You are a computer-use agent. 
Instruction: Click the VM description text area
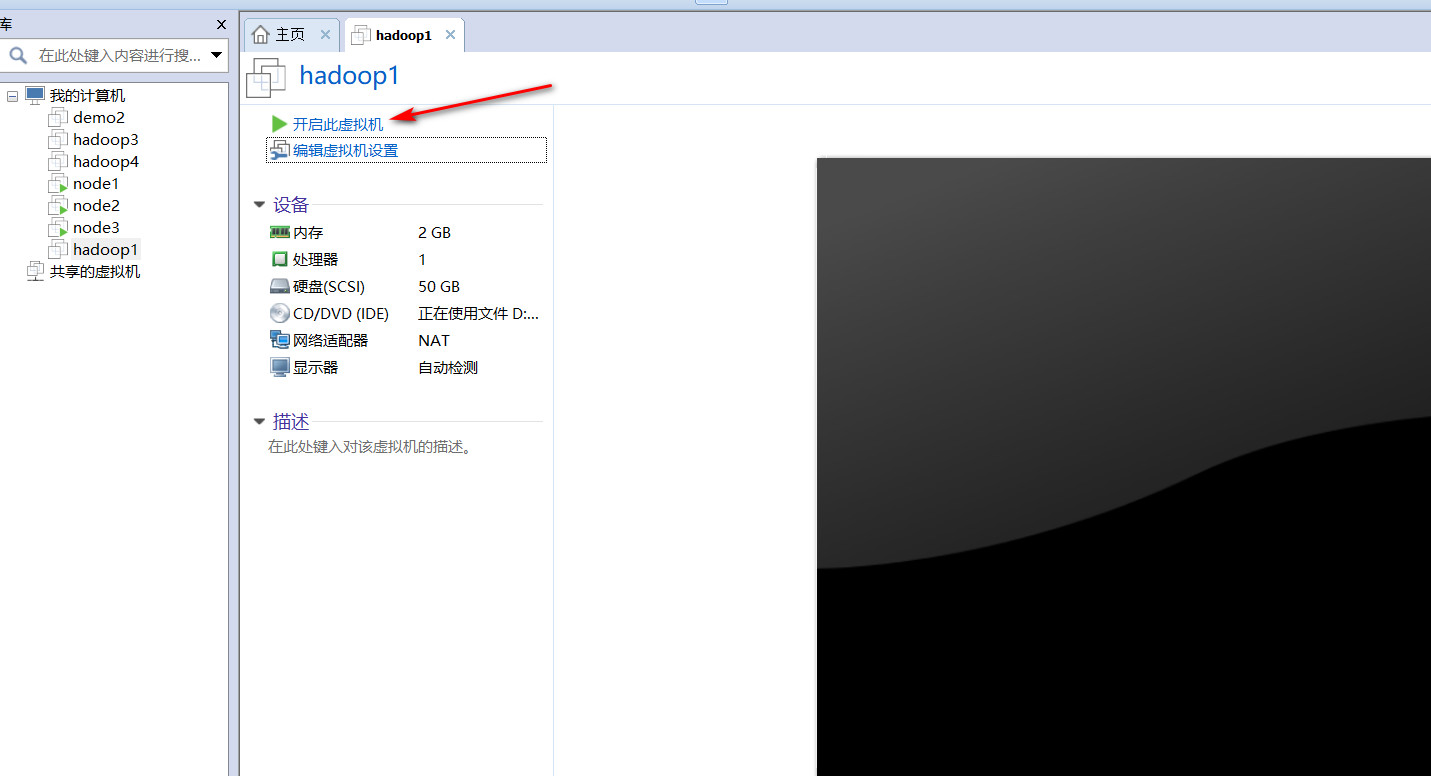point(370,447)
